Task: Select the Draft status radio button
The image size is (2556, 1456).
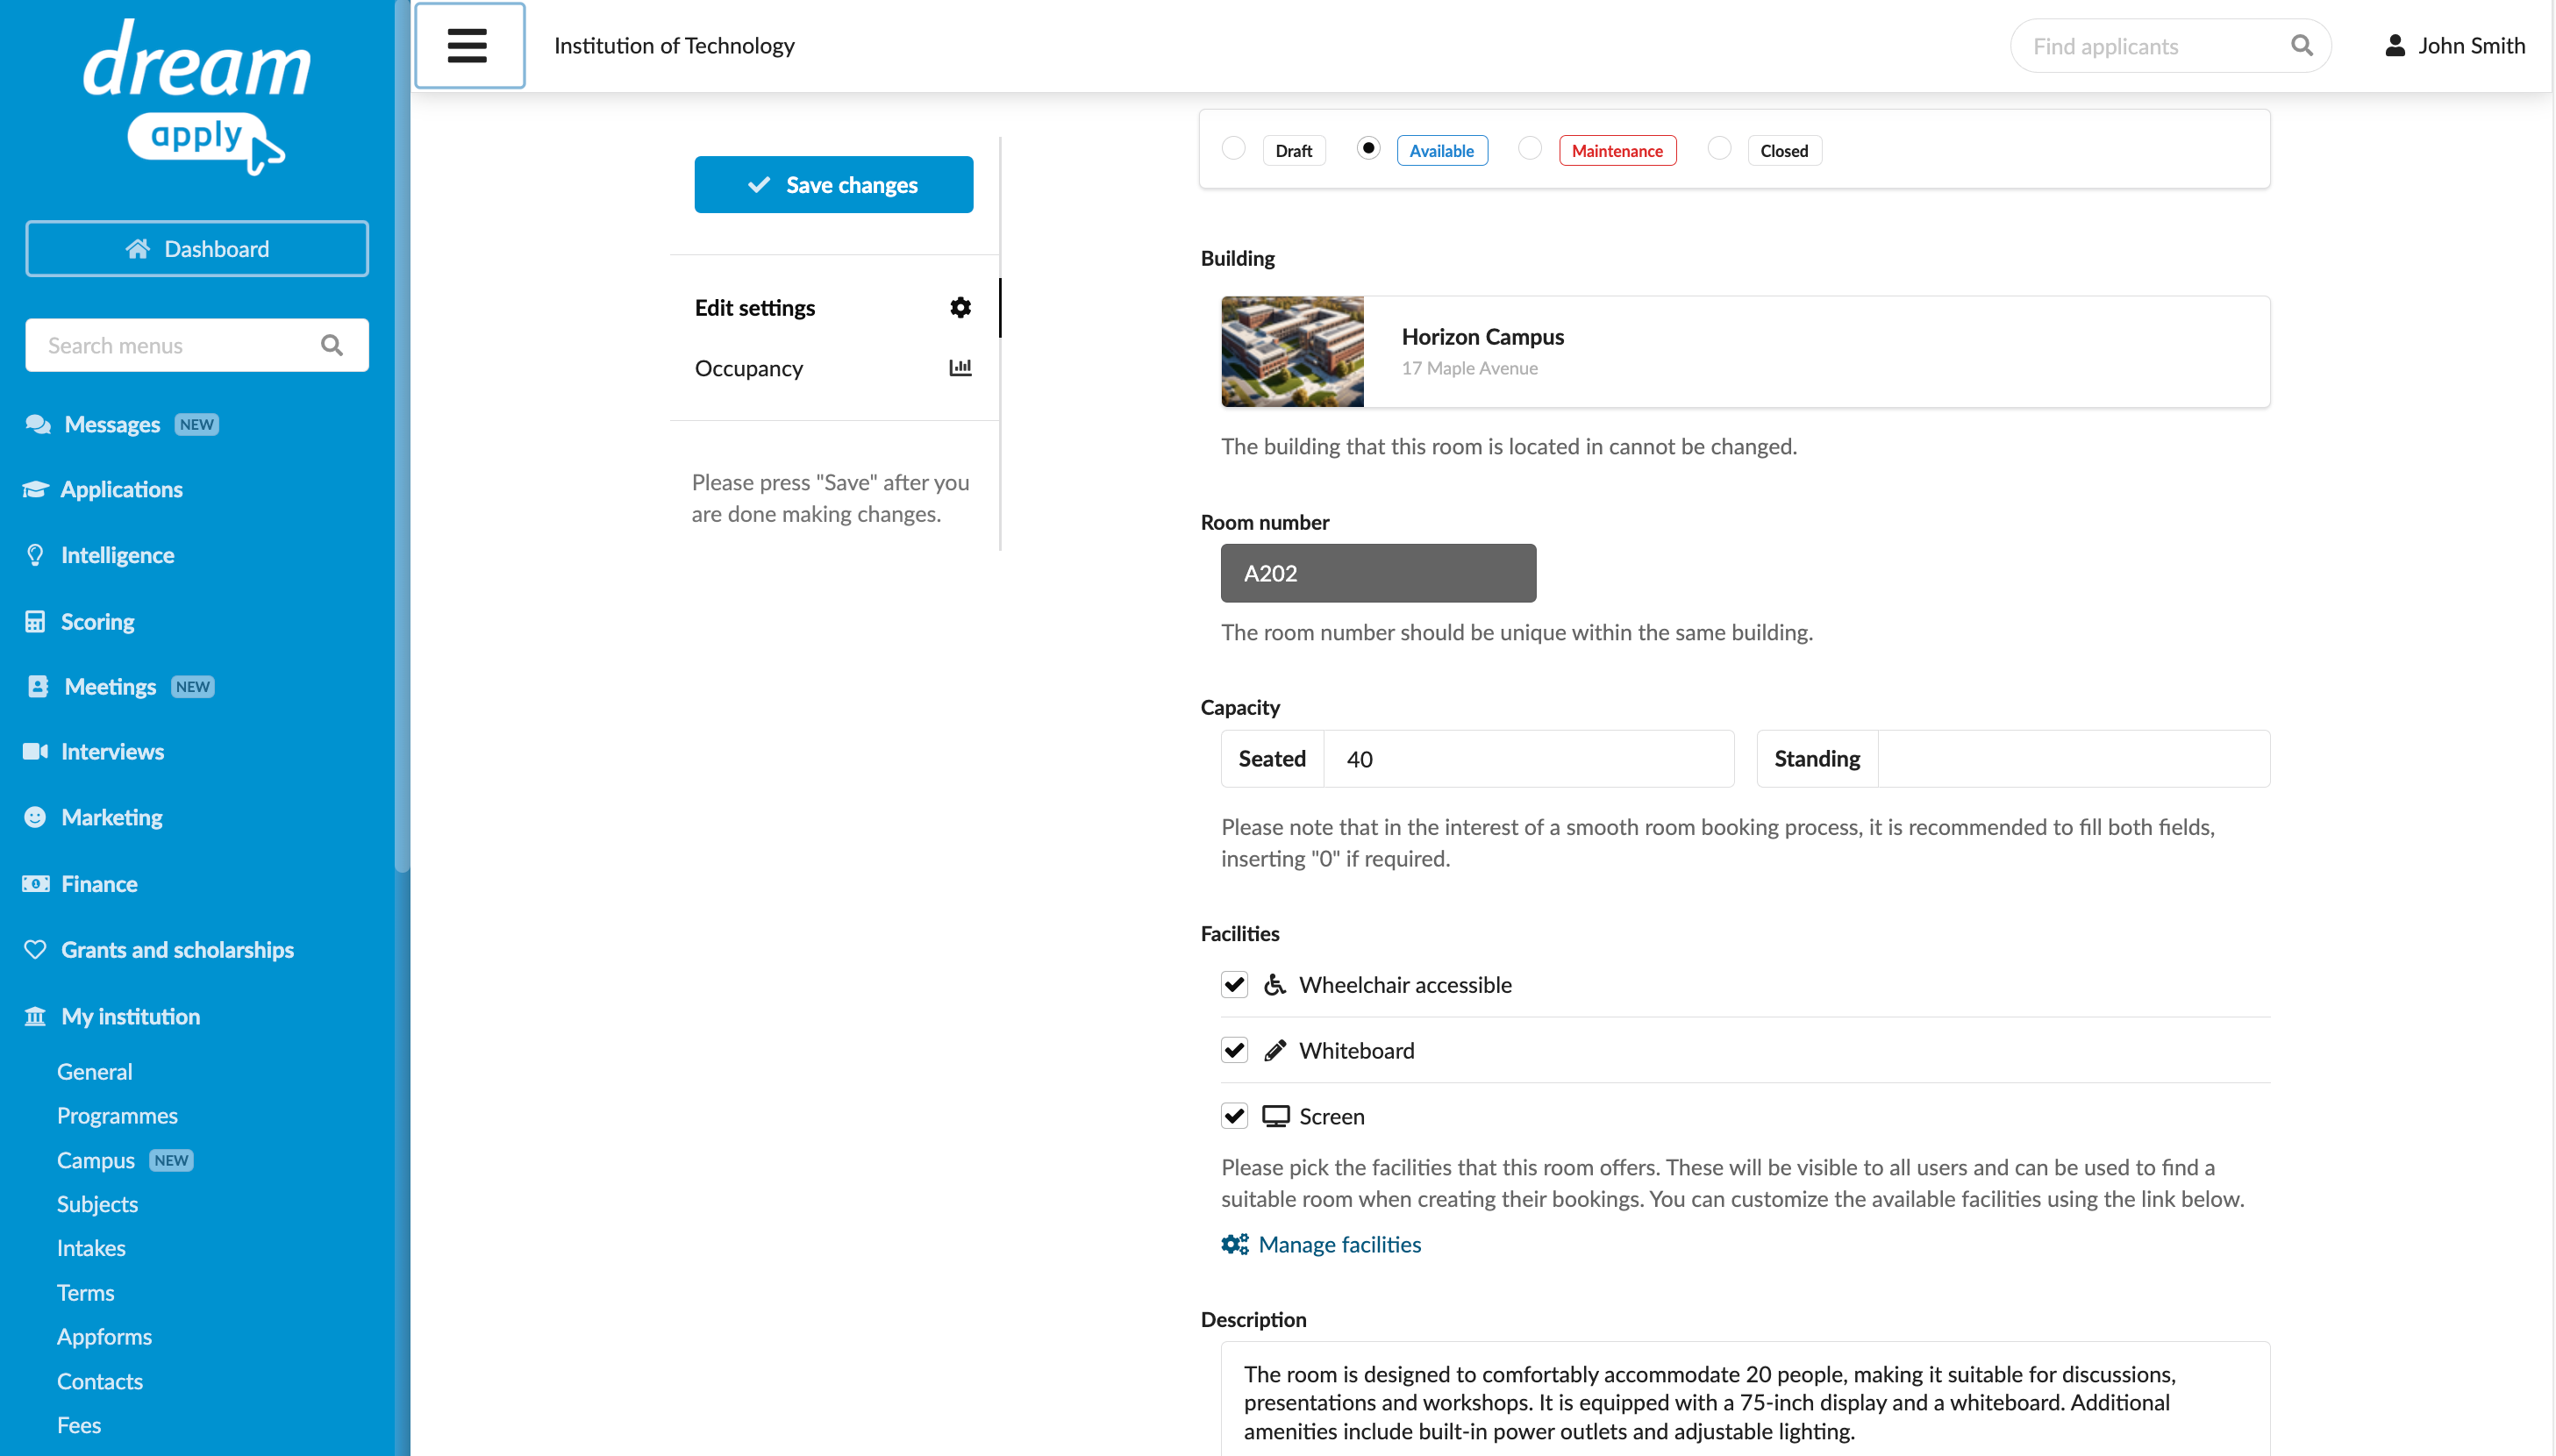Action: [x=1234, y=149]
